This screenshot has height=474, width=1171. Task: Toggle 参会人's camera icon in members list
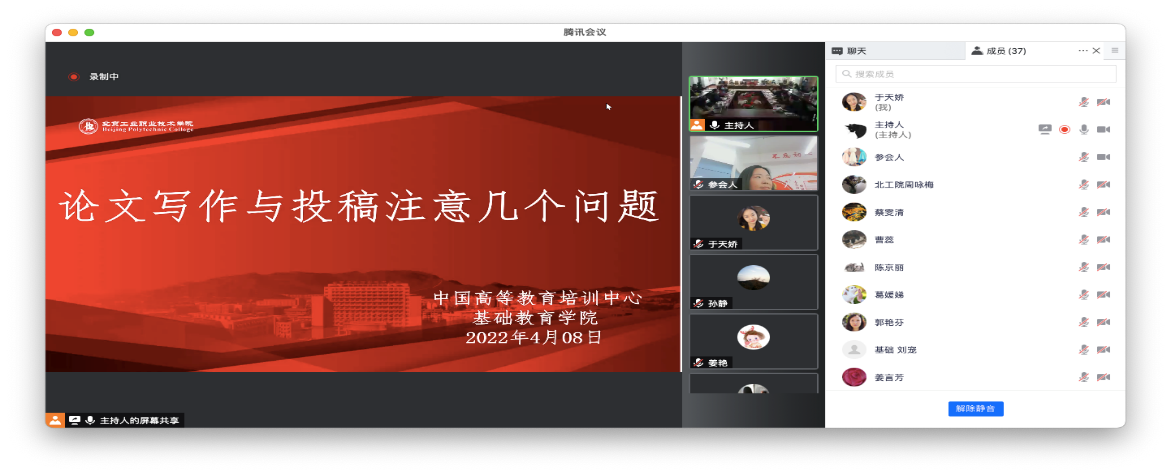tap(1103, 157)
